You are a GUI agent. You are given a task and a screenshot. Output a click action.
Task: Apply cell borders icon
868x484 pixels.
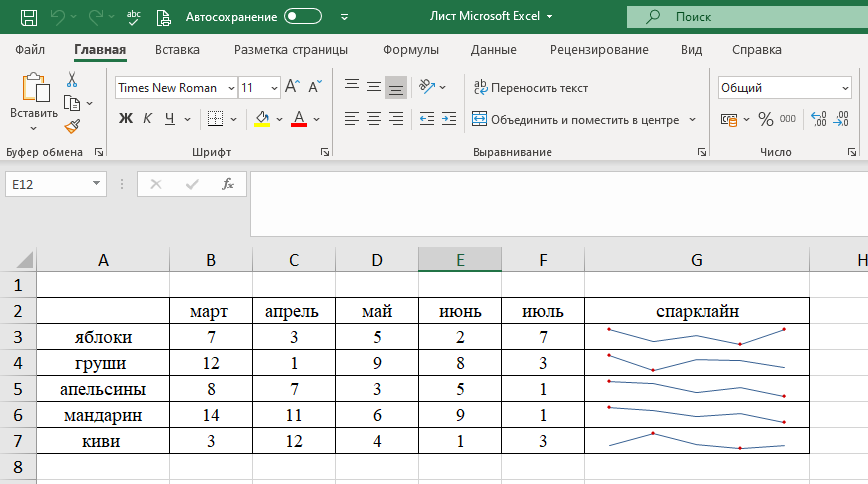[x=215, y=119]
